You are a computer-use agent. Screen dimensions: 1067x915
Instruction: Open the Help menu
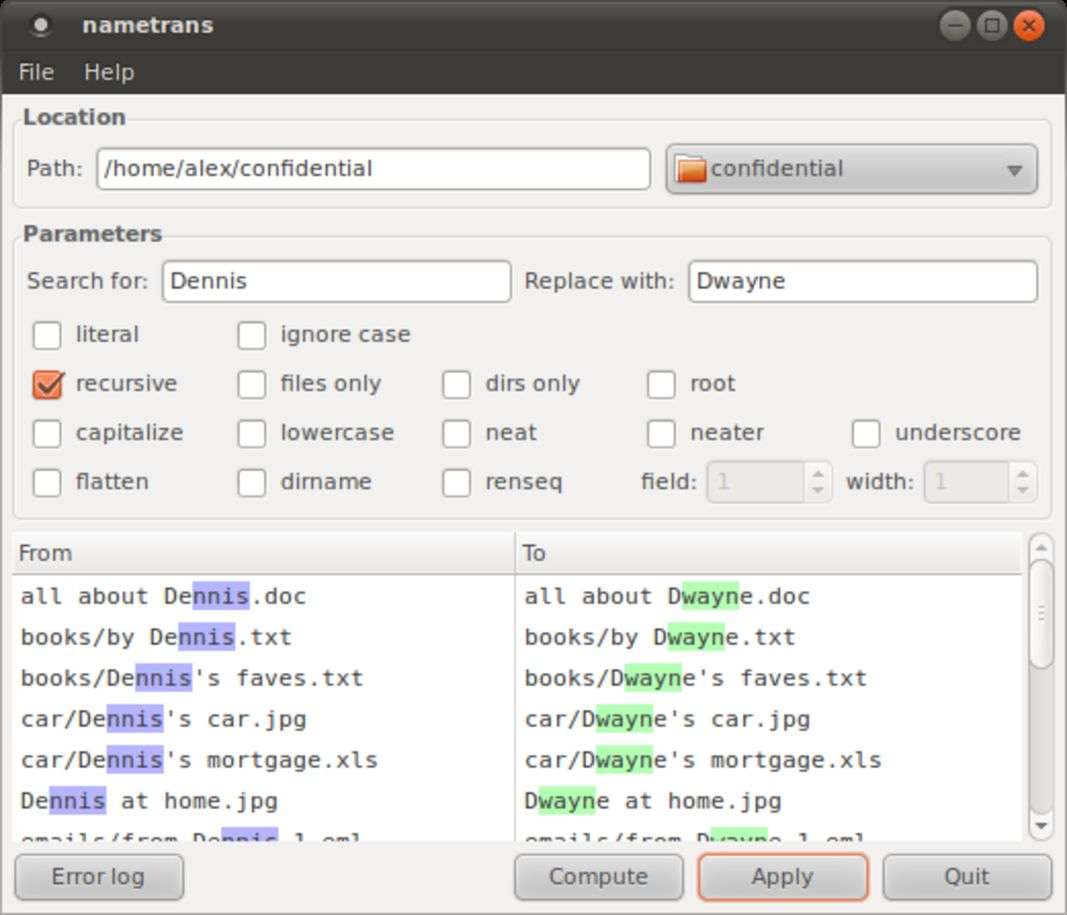click(108, 72)
